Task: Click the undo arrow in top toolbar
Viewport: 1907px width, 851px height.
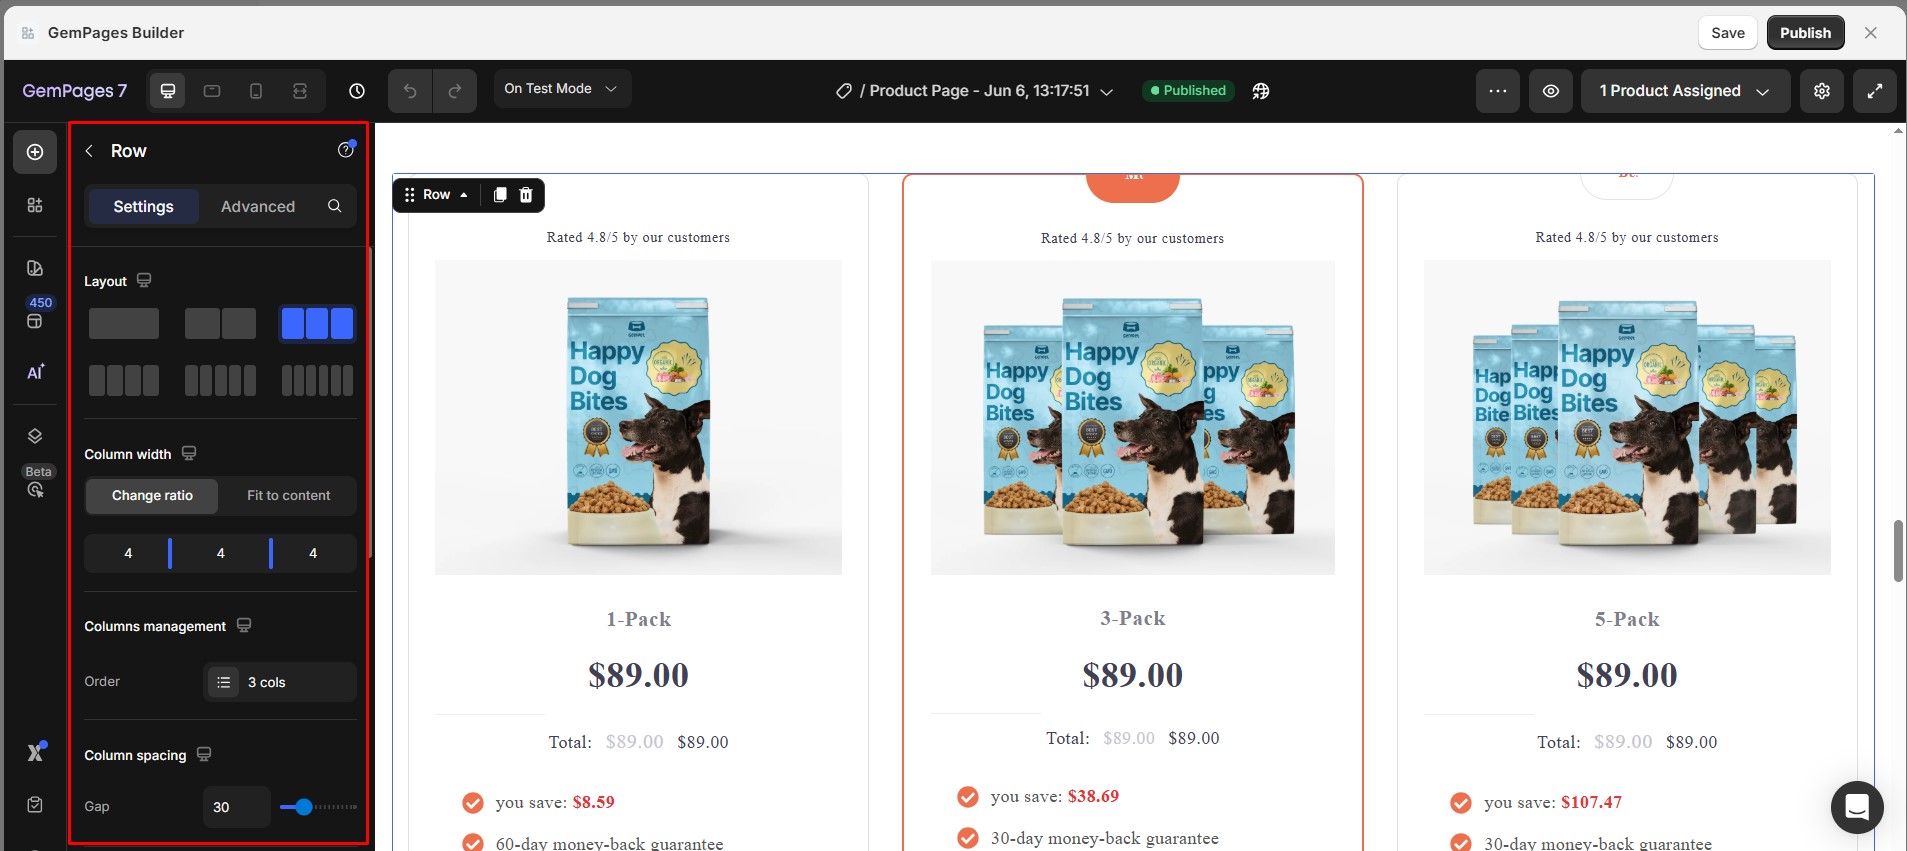Action: [x=410, y=91]
